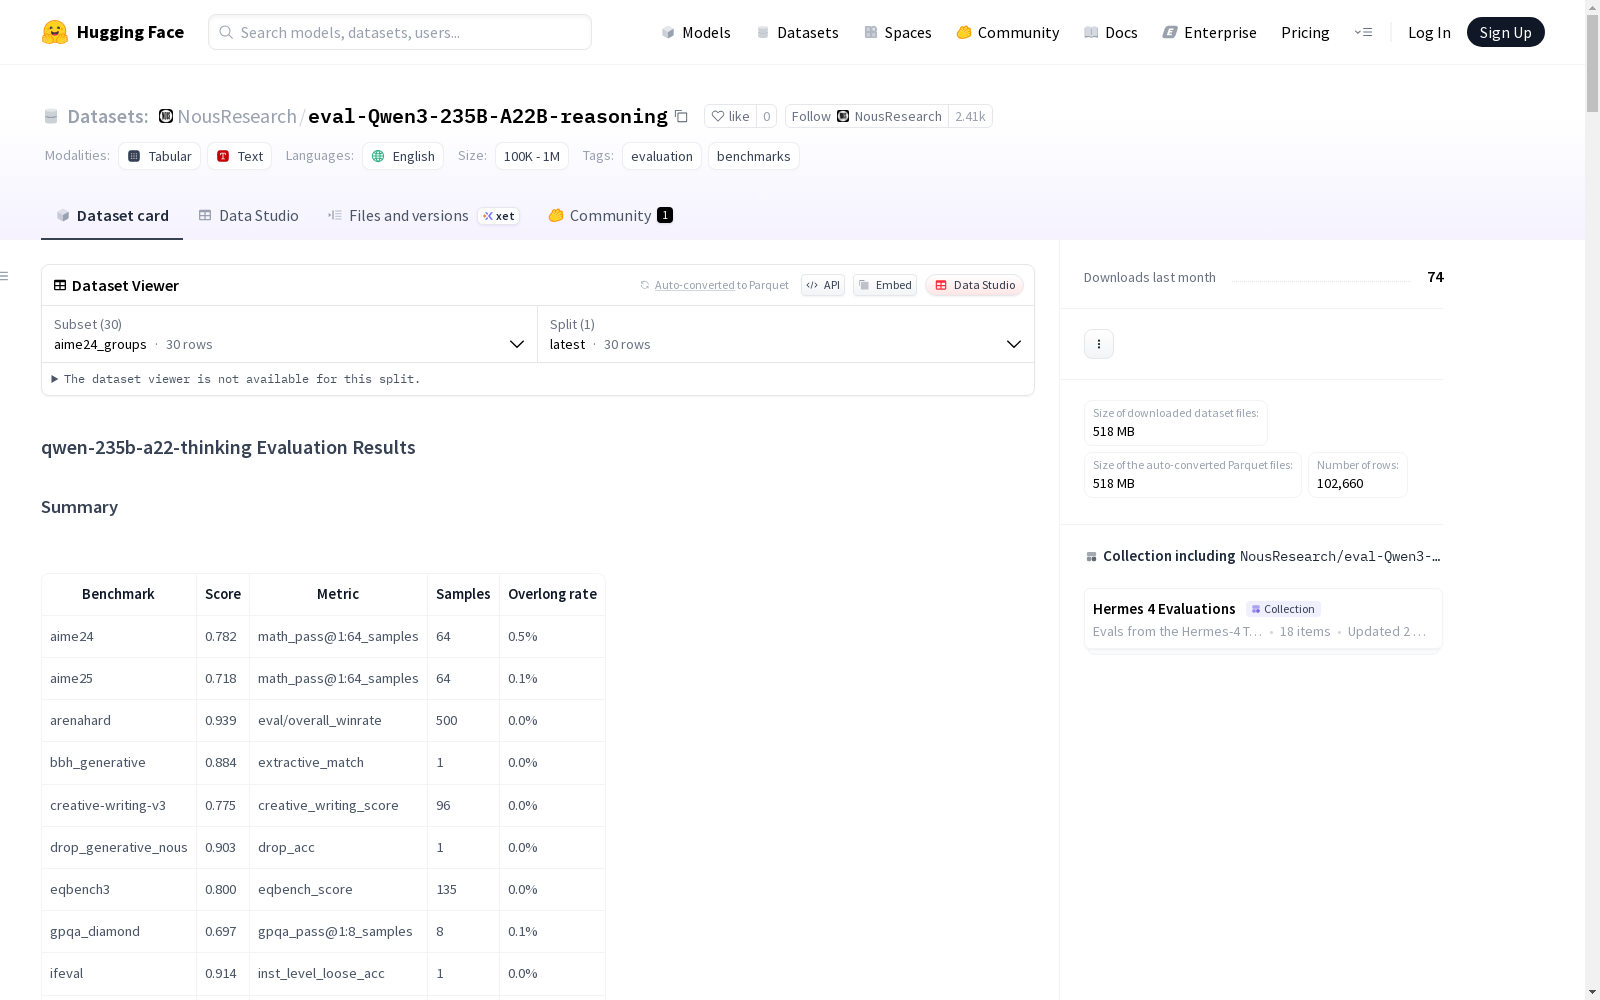This screenshot has height=1000, width=1600.
Task: Switch to the Data Studio tab
Action: pyautogui.click(x=249, y=216)
